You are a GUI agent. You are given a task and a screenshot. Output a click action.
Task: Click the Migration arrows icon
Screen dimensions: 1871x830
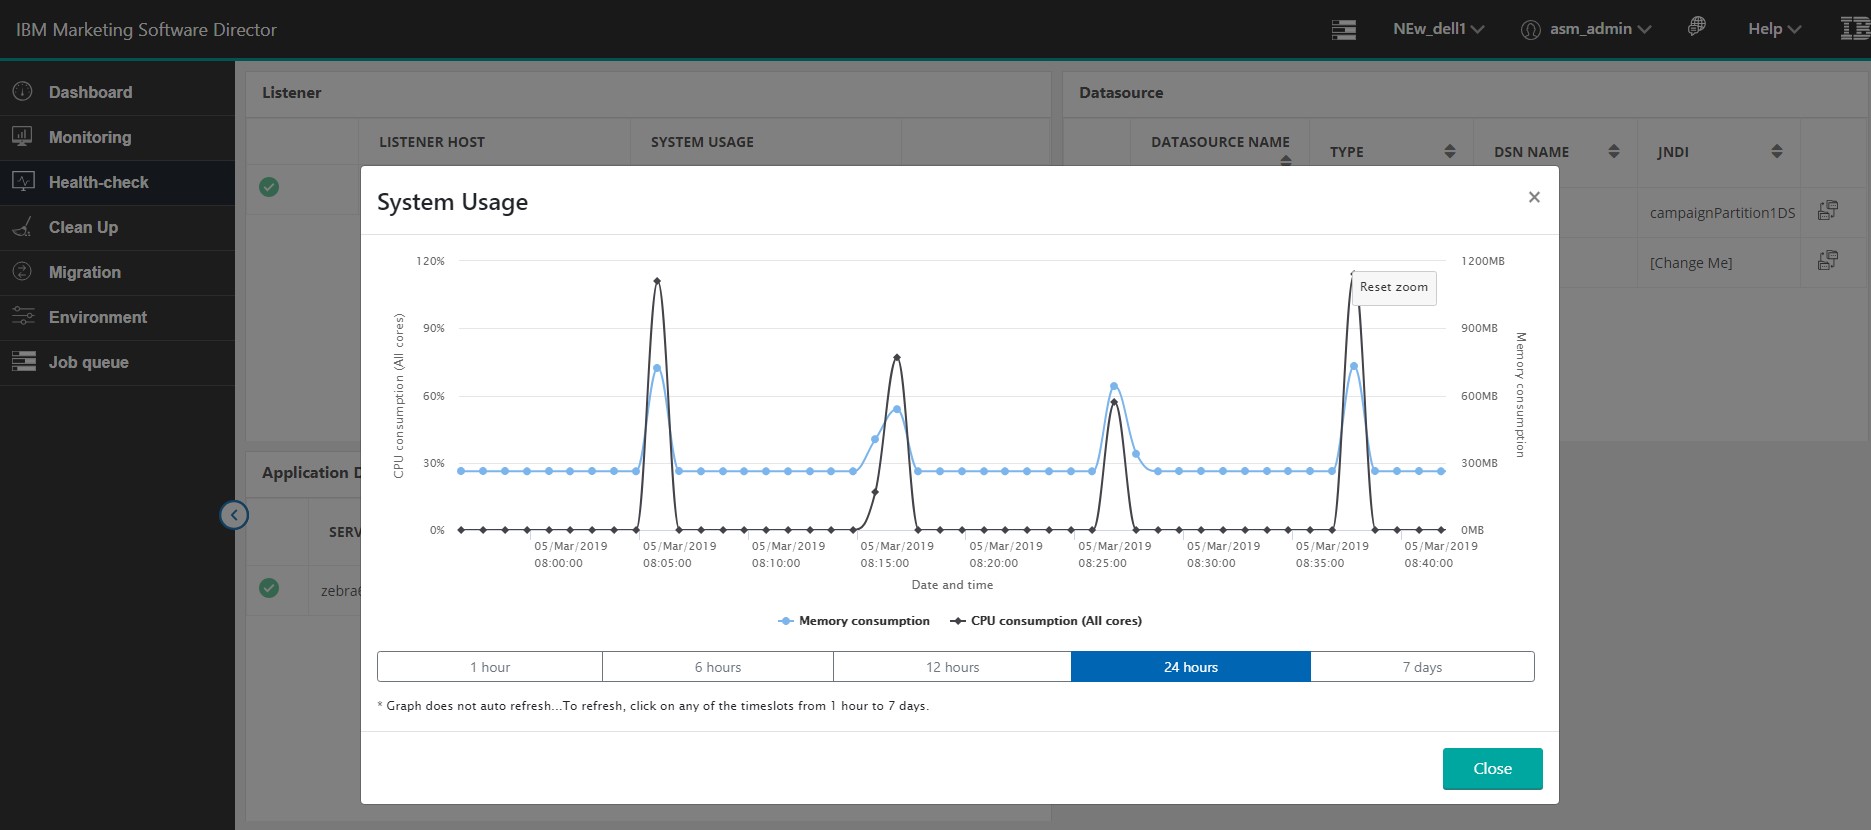22,271
